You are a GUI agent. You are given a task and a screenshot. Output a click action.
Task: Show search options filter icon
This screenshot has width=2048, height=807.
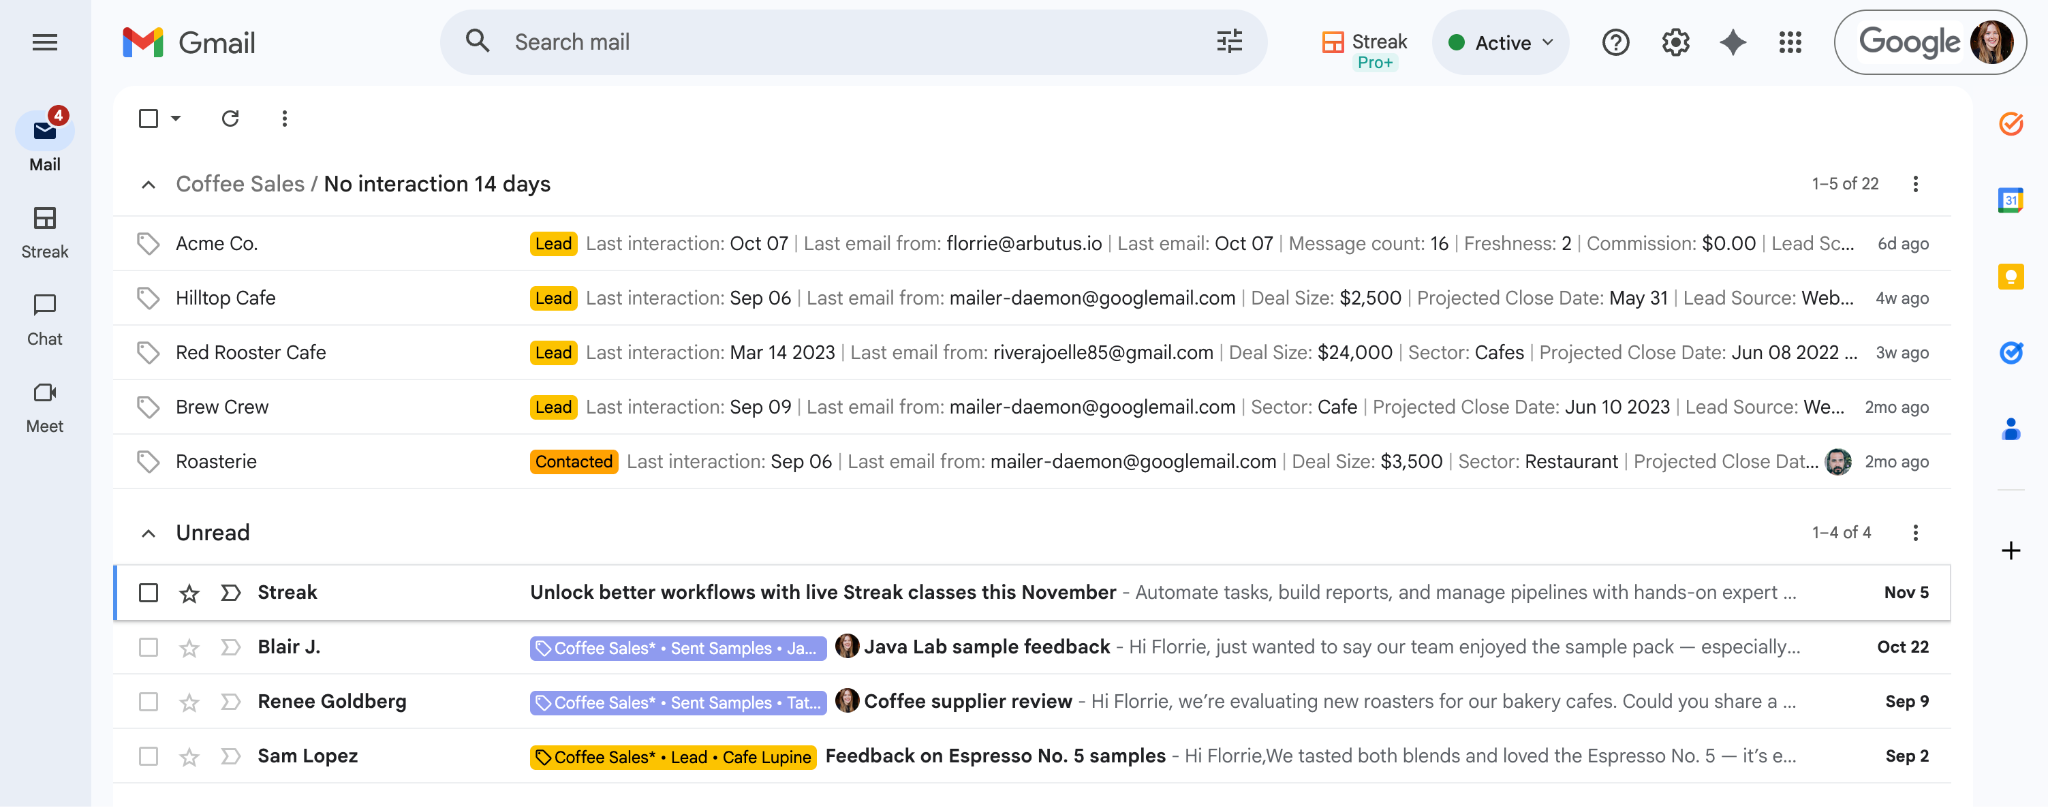click(1229, 41)
